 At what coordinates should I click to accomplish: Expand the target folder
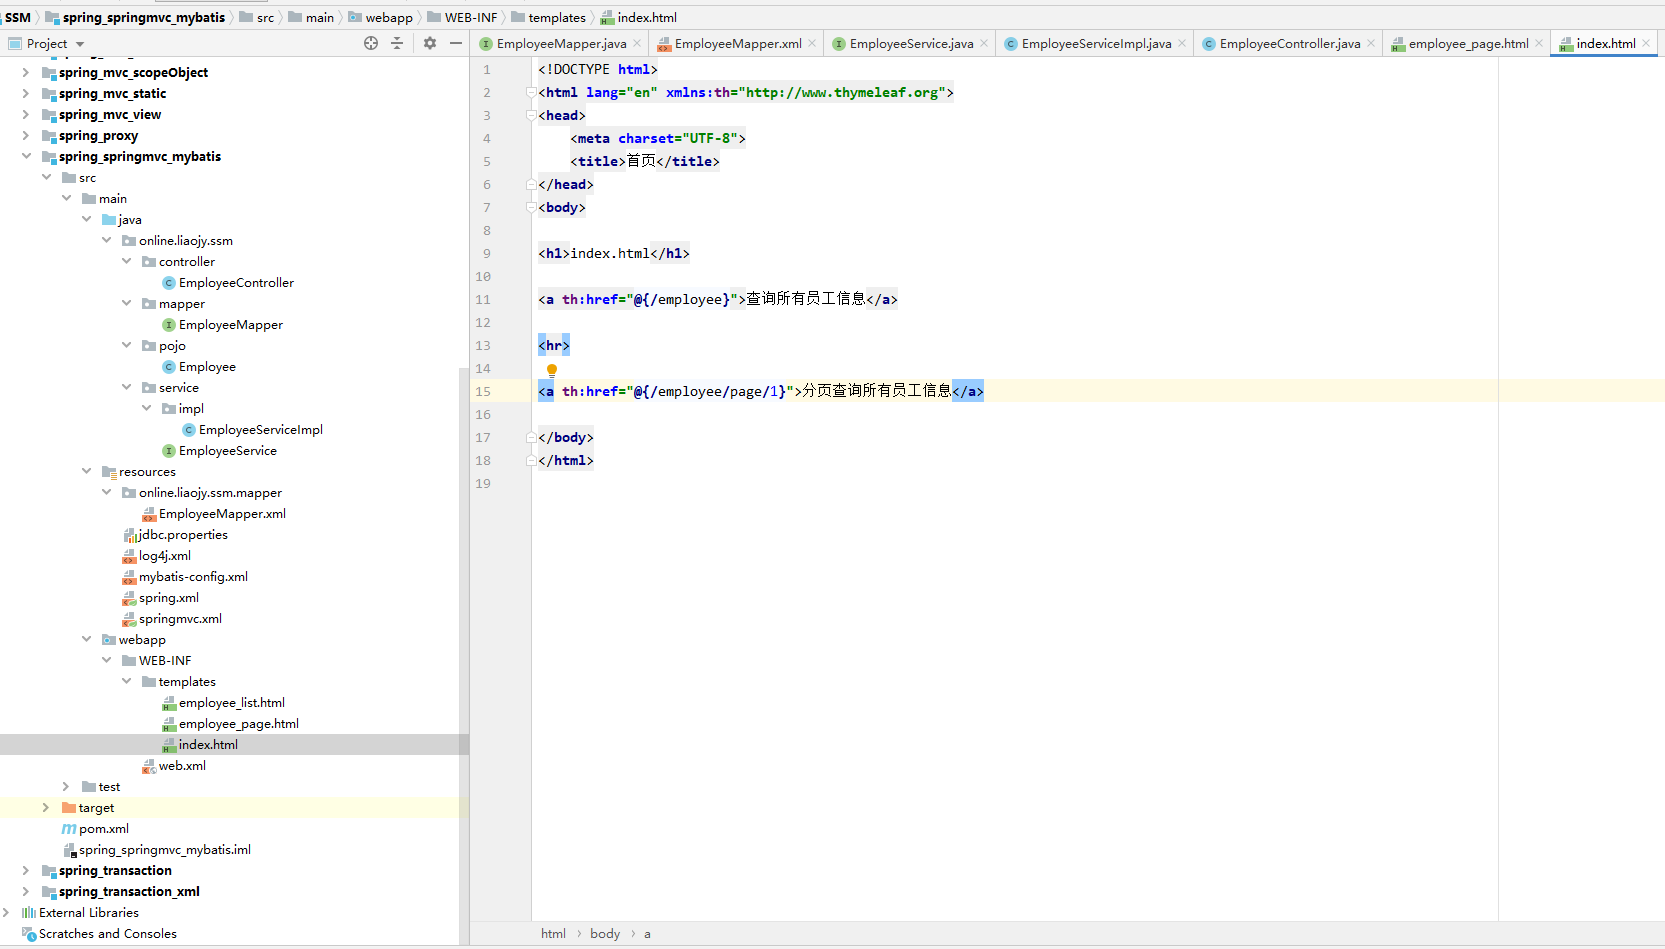(x=46, y=807)
